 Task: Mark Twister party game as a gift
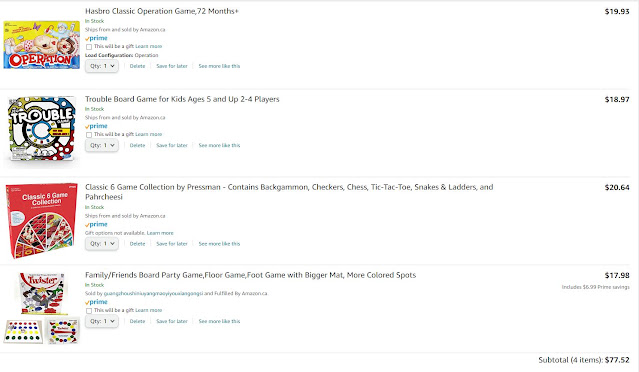click(89, 311)
